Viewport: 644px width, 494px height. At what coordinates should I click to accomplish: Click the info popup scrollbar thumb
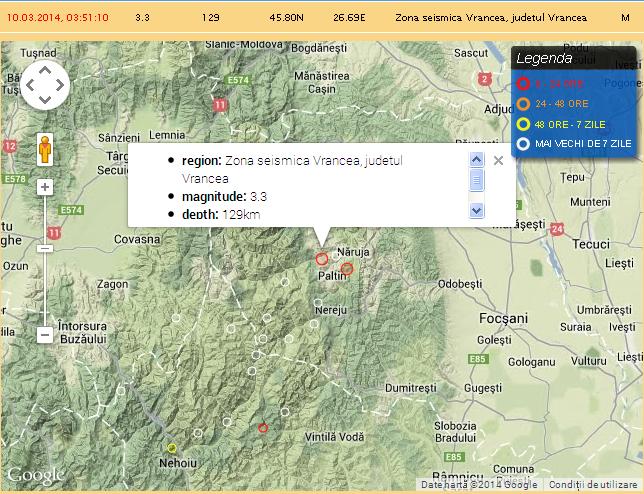click(x=476, y=180)
